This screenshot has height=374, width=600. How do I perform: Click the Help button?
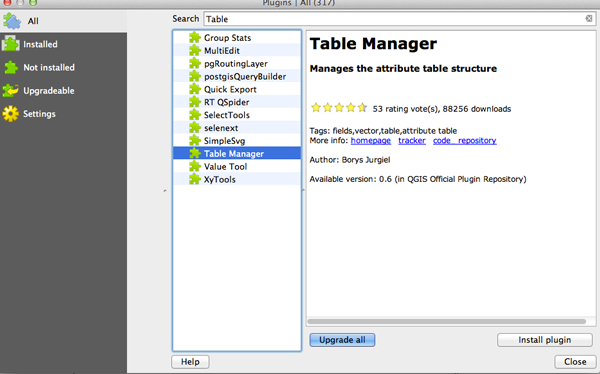tap(190, 362)
